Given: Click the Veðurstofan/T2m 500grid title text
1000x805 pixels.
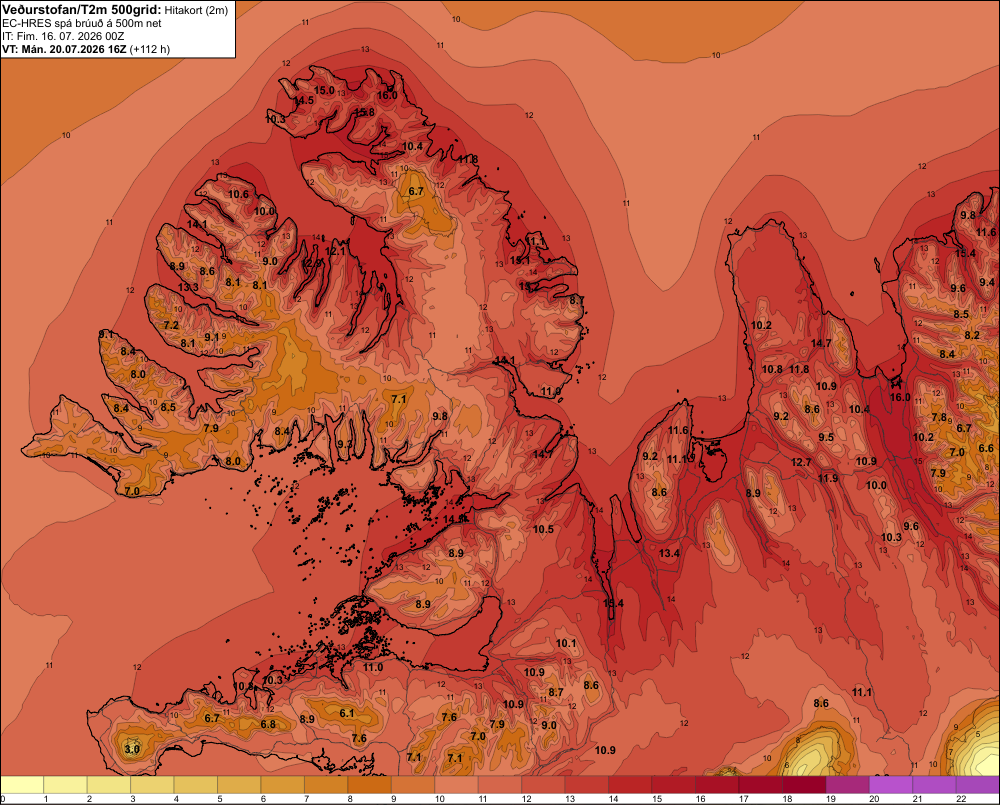Looking at the screenshot, I should coord(81,10).
